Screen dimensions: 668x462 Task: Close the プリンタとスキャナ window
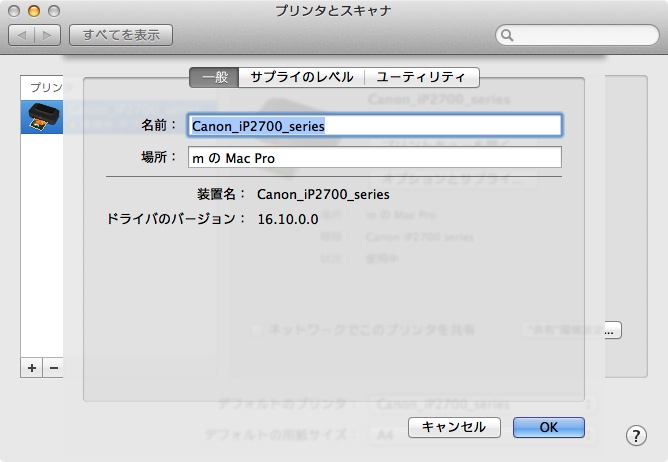coord(13,11)
